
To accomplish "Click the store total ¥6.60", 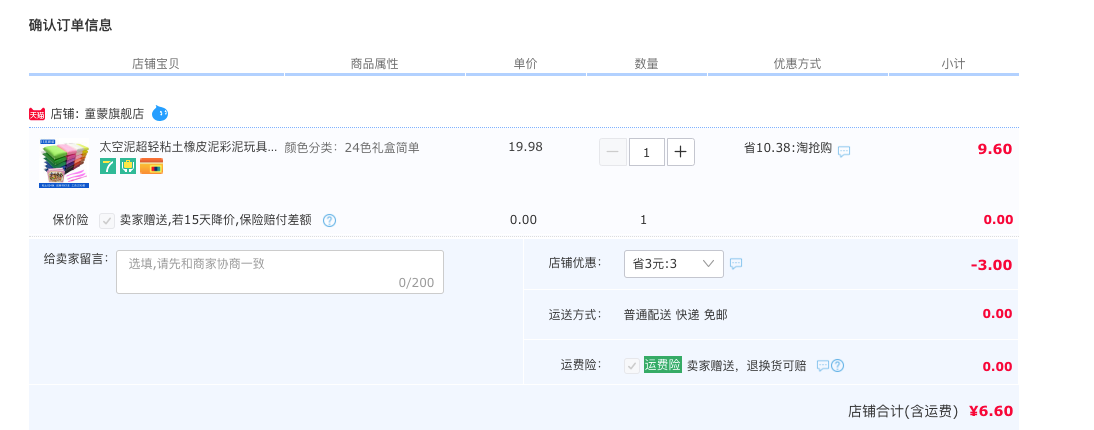I will [991, 411].
